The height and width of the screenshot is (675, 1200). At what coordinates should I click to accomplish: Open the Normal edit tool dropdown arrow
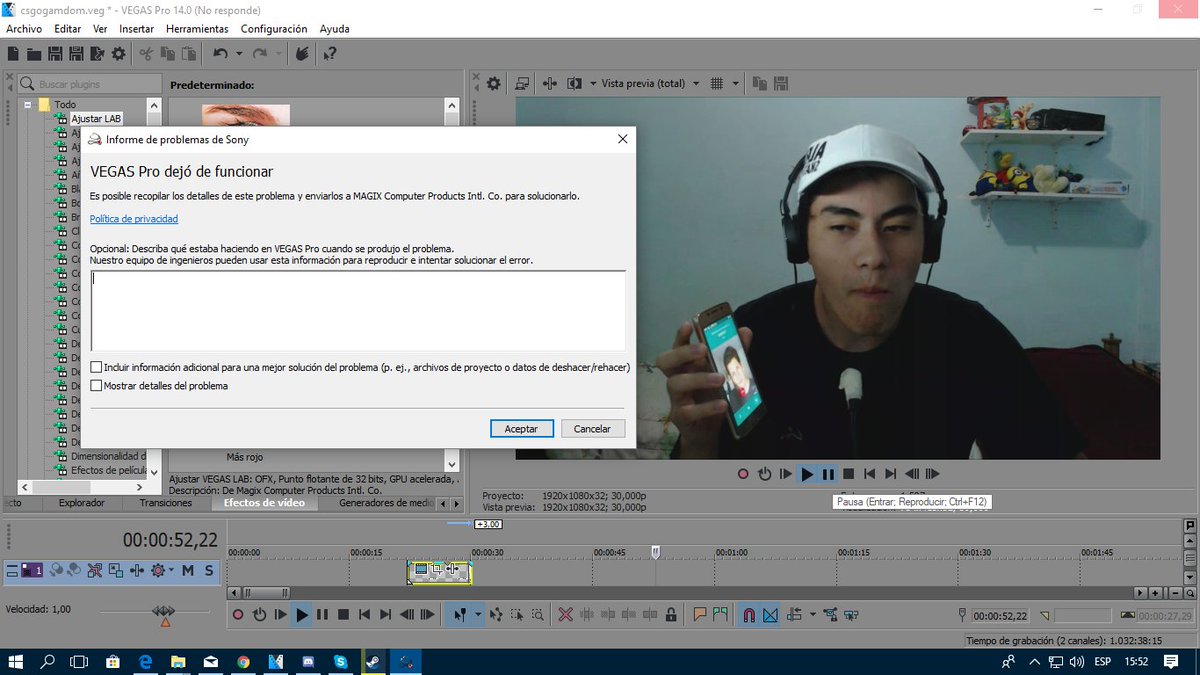(x=478, y=615)
